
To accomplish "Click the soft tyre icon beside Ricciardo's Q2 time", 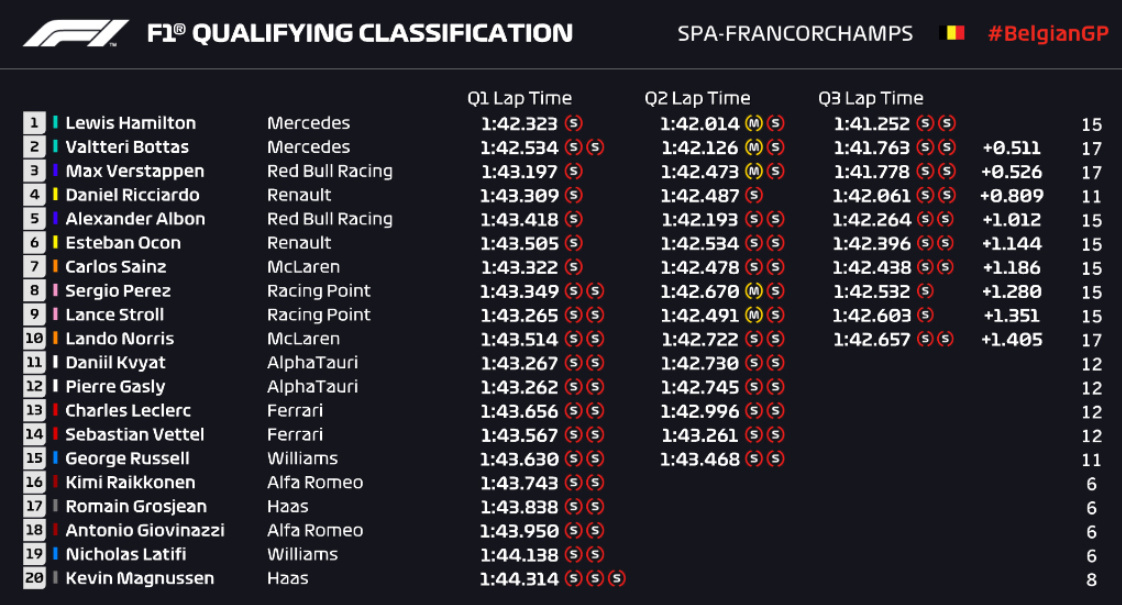I will pyautogui.click(x=754, y=196).
